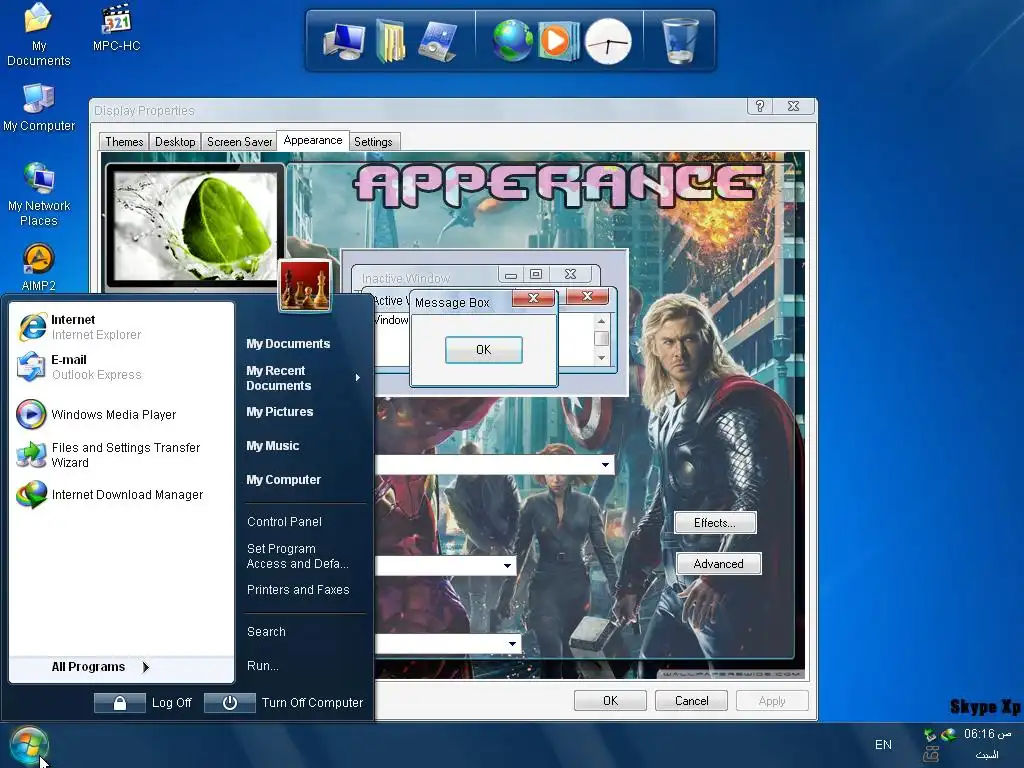Open Files and Settings Transfer Wizard

(x=121, y=455)
